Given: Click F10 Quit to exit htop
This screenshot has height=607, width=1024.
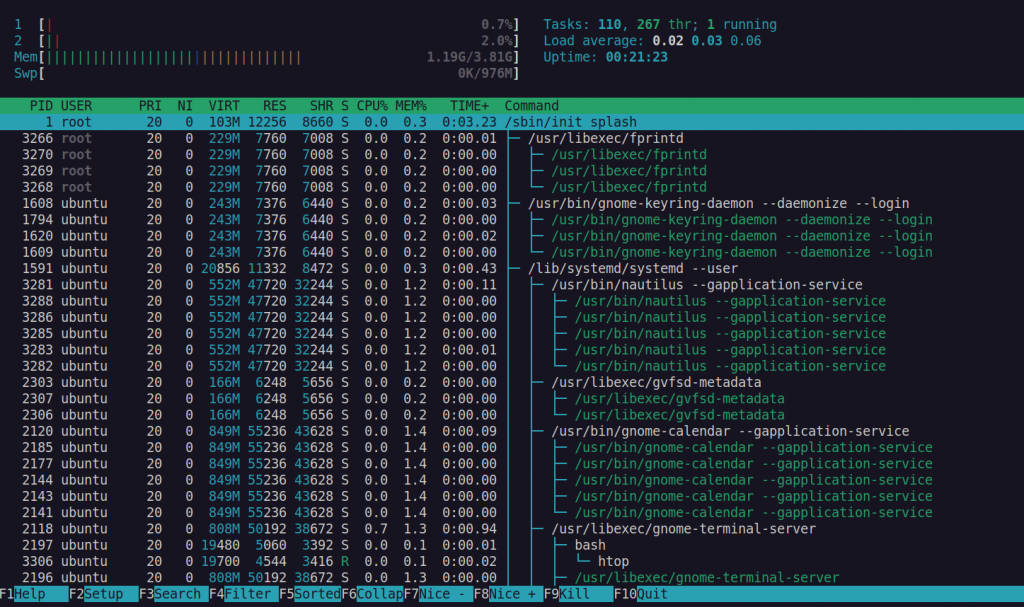Looking at the screenshot, I should click(x=641, y=594).
